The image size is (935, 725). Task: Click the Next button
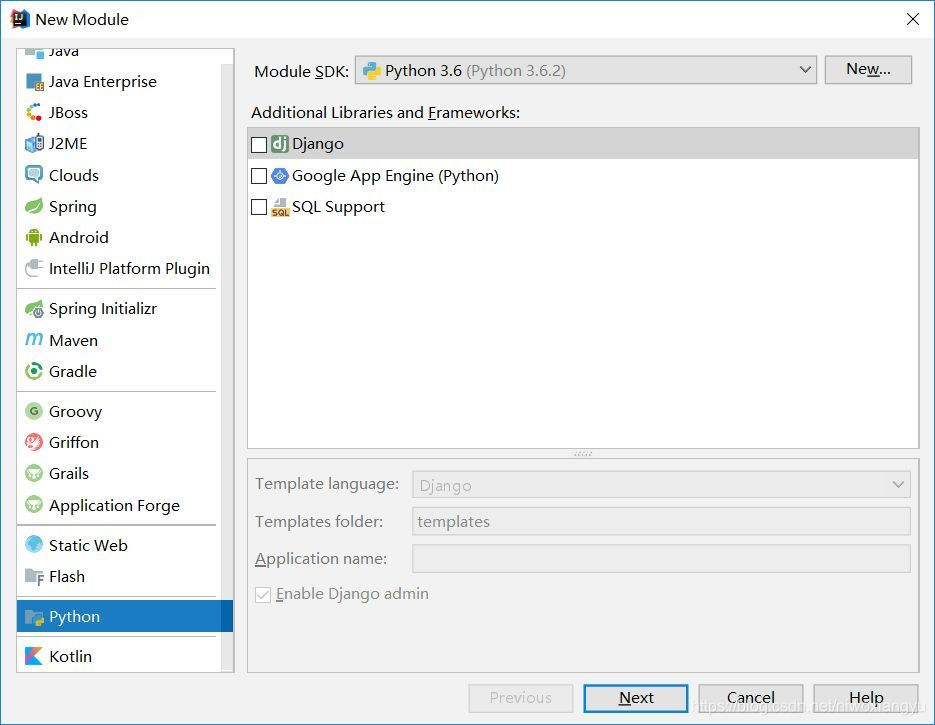click(x=636, y=698)
